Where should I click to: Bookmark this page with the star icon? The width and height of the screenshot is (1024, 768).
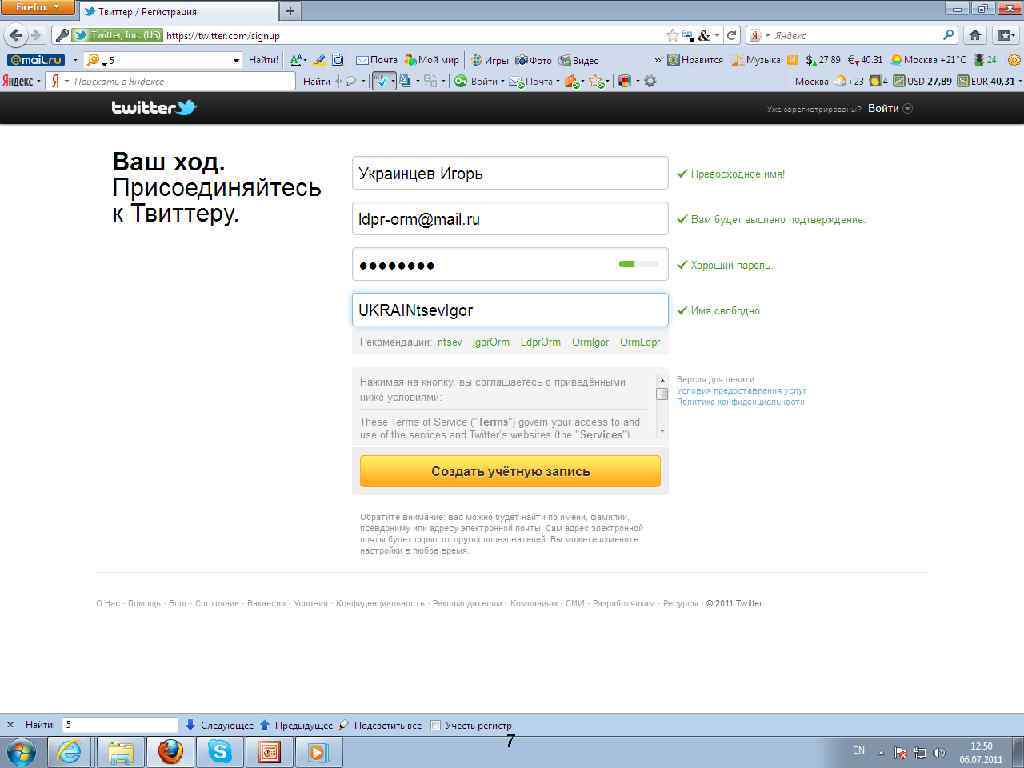[x=672, y=35]
